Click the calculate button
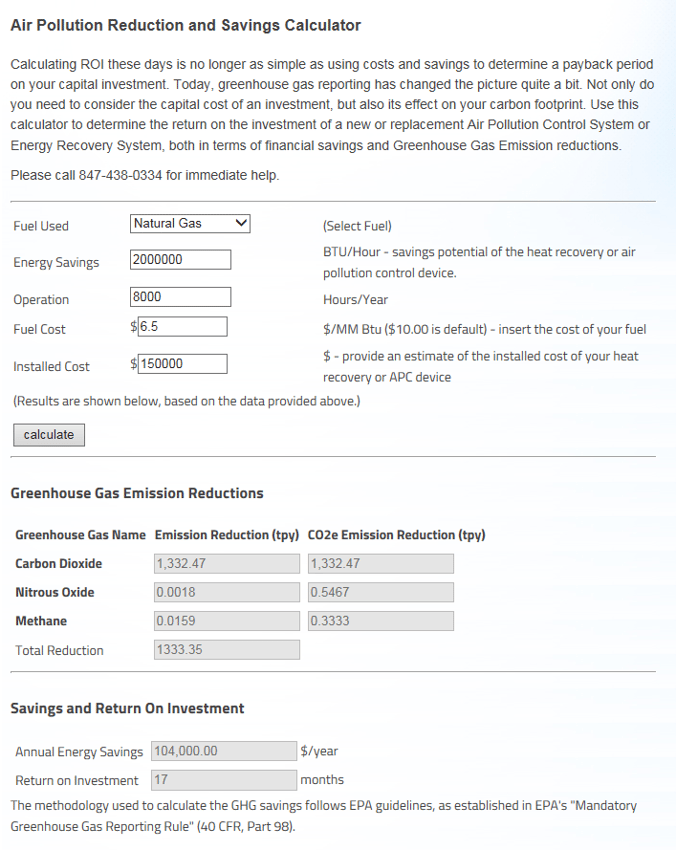The height and width of the screenshot is (850, 676). (x=49, y=435)
